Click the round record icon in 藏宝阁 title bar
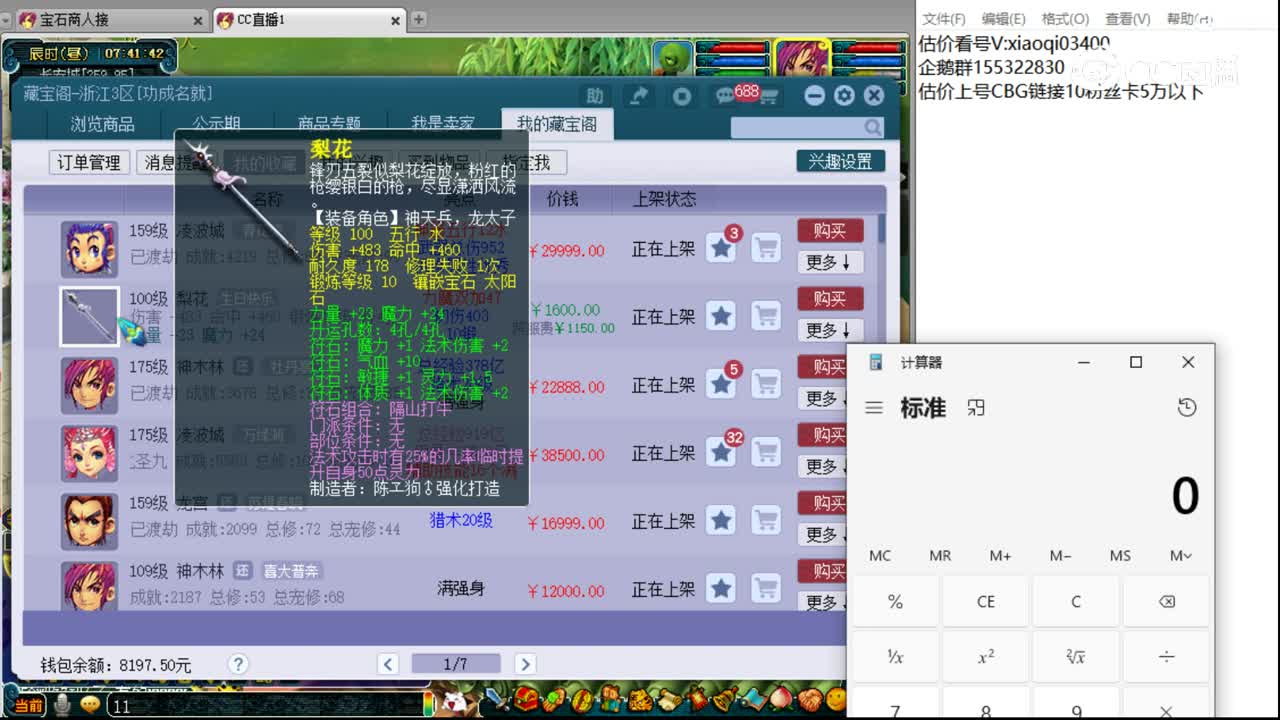 point(682,96)
